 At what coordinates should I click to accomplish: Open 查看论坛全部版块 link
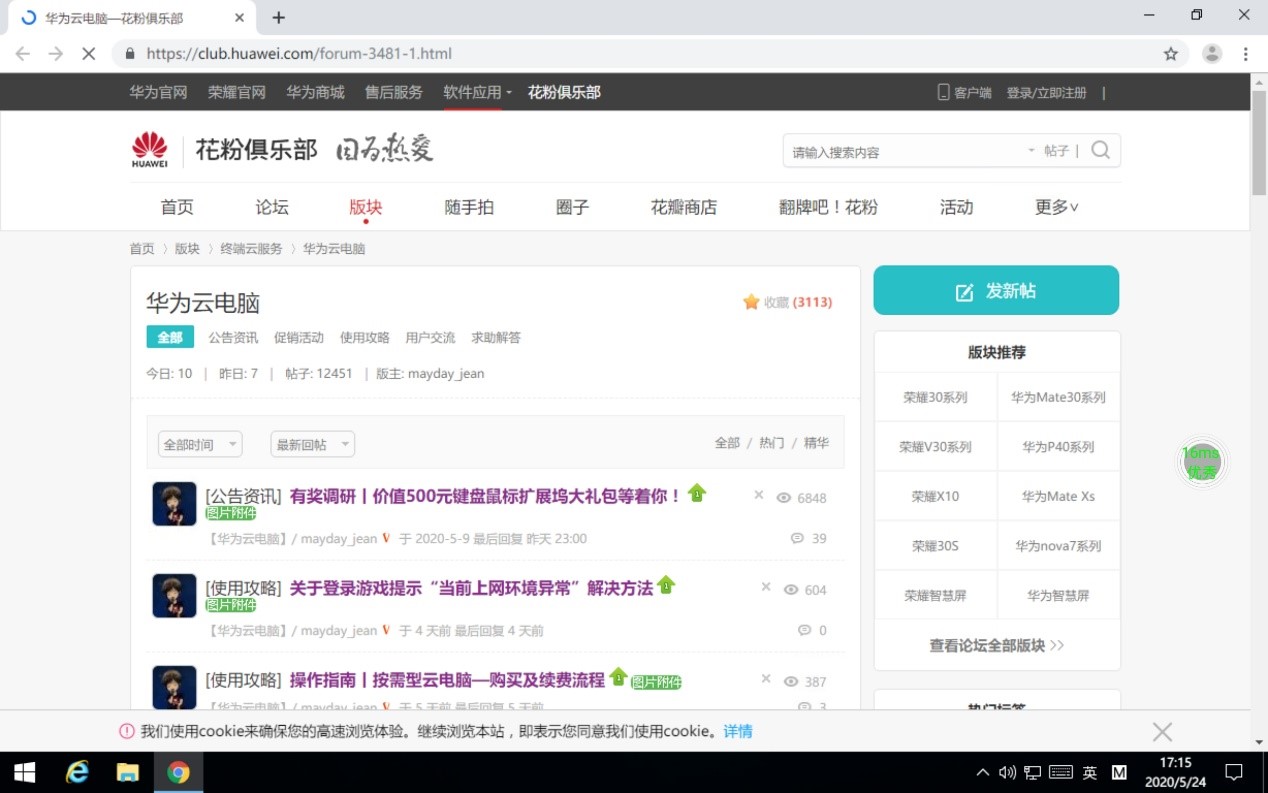tap(996, 645)
